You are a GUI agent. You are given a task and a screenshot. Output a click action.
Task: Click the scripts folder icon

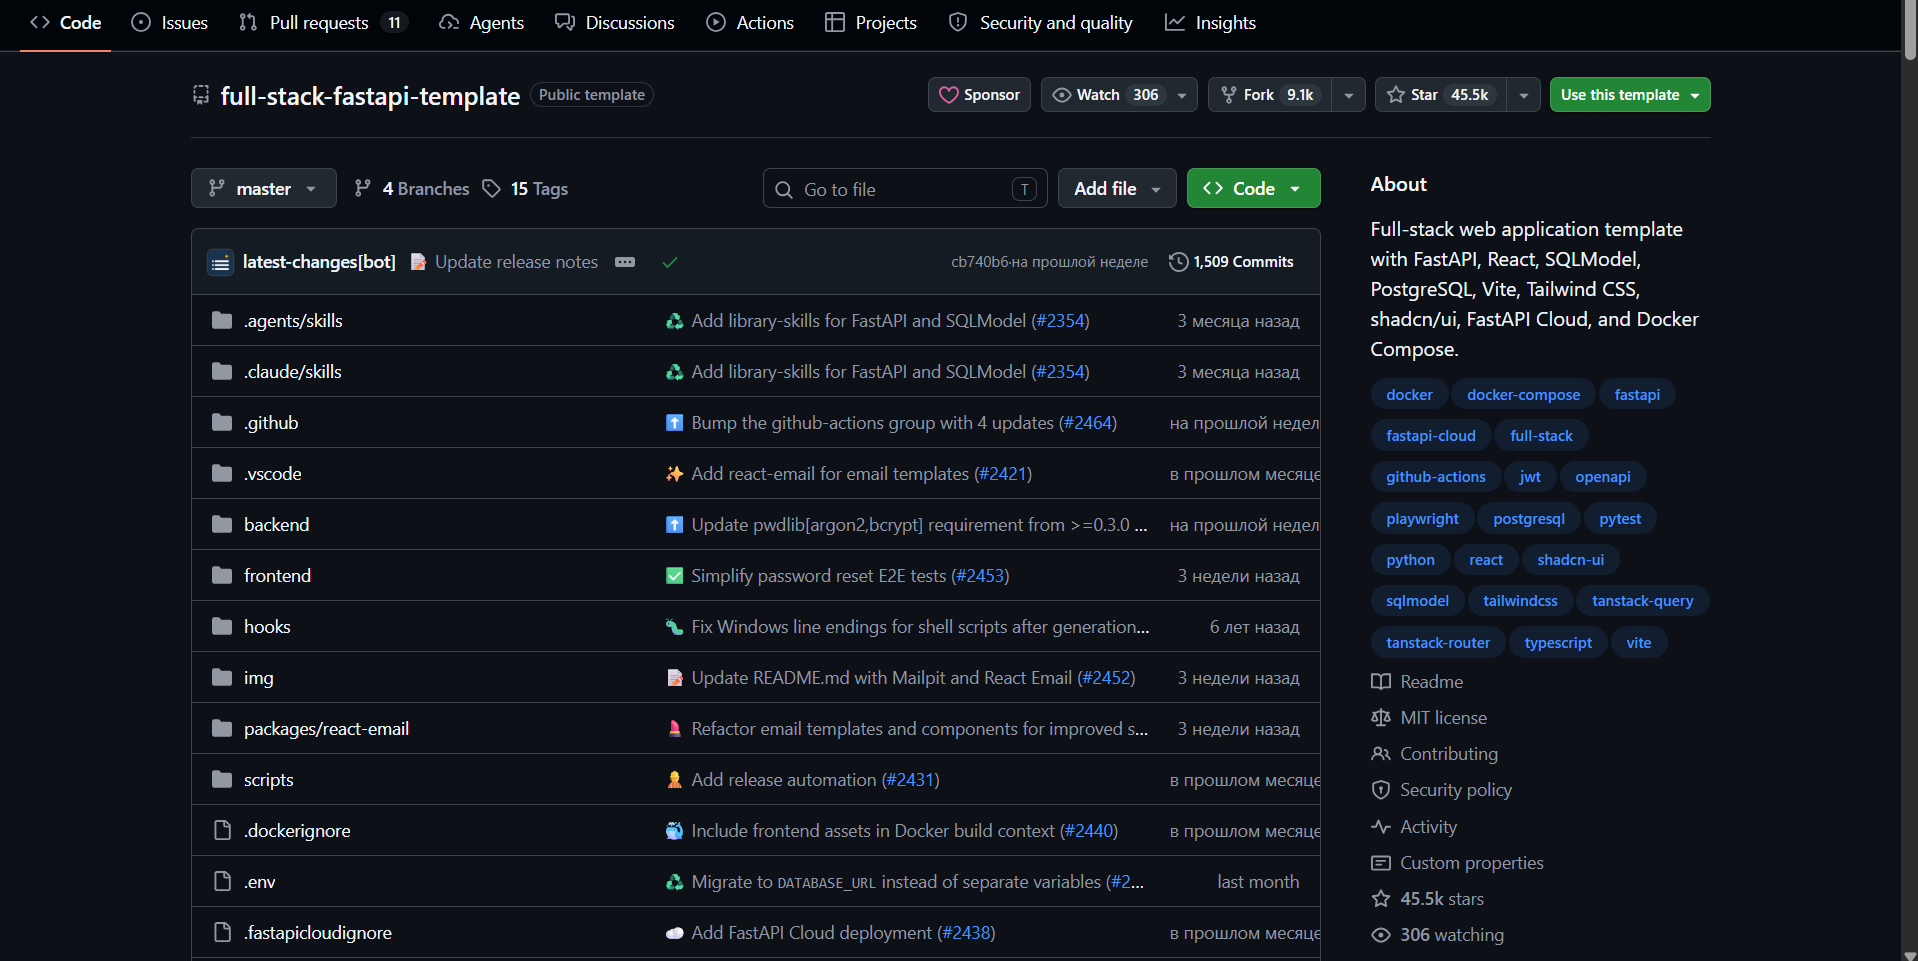coord(222,780)
